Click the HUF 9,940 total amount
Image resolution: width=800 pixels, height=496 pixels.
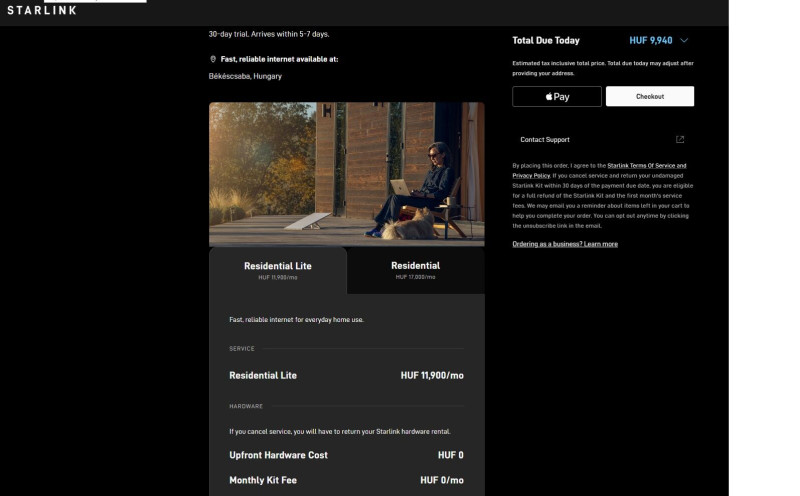coord(651,40)
